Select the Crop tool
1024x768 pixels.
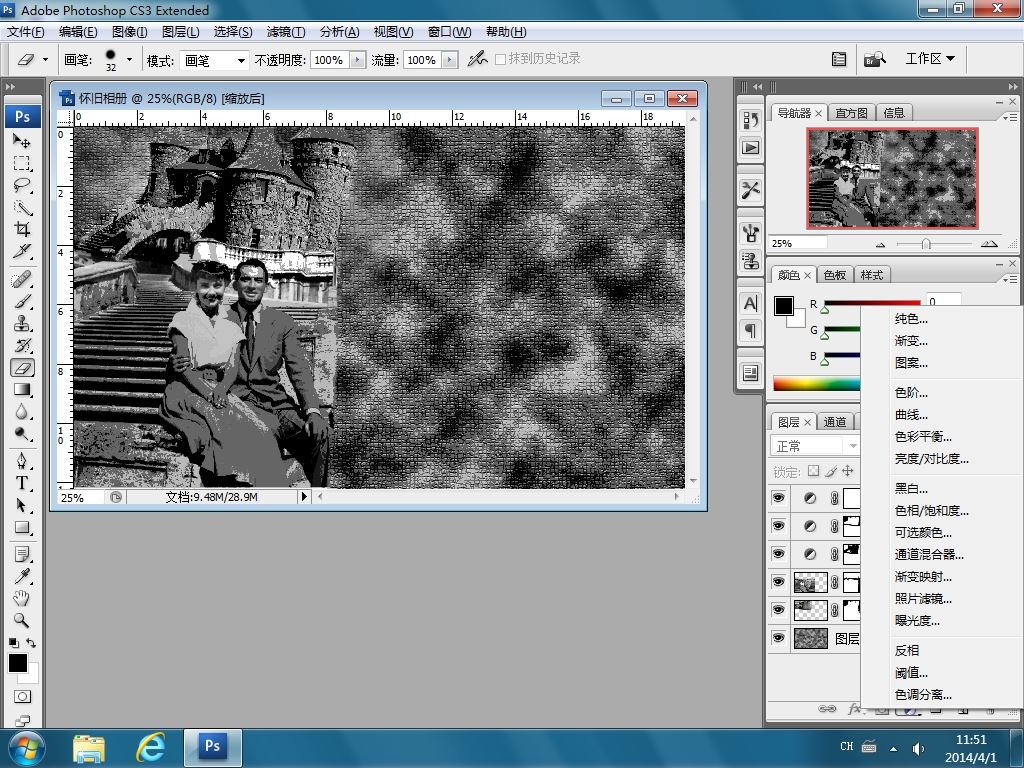pos(21,229)
